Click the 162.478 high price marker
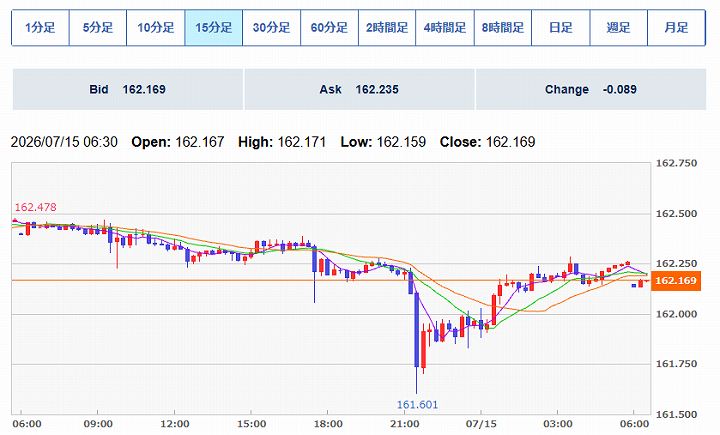720x435 pixels. click(x=36, y=207)
